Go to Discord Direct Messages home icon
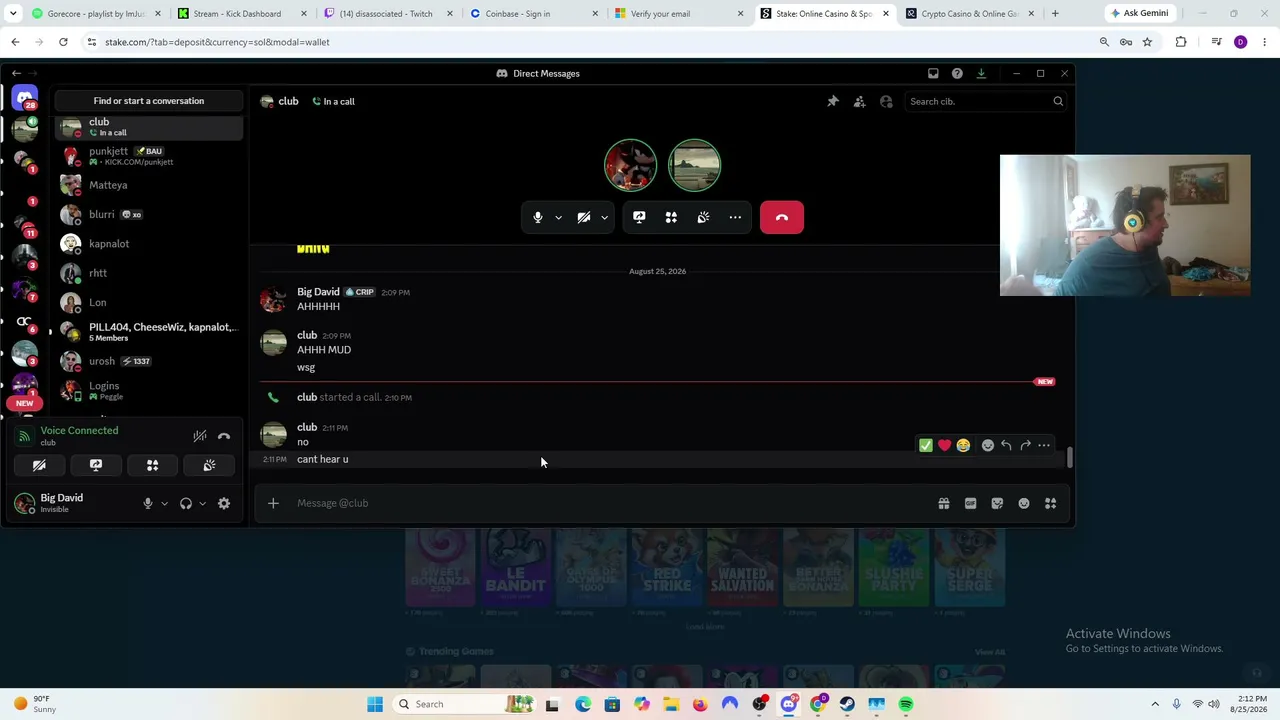This screenshot has height=720, width=1280. coord(25,99)
